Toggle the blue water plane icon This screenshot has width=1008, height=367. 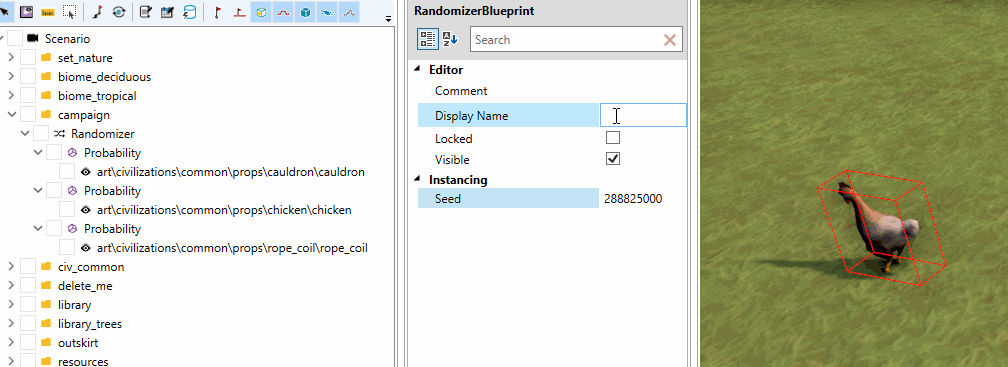tap(327, 12)
